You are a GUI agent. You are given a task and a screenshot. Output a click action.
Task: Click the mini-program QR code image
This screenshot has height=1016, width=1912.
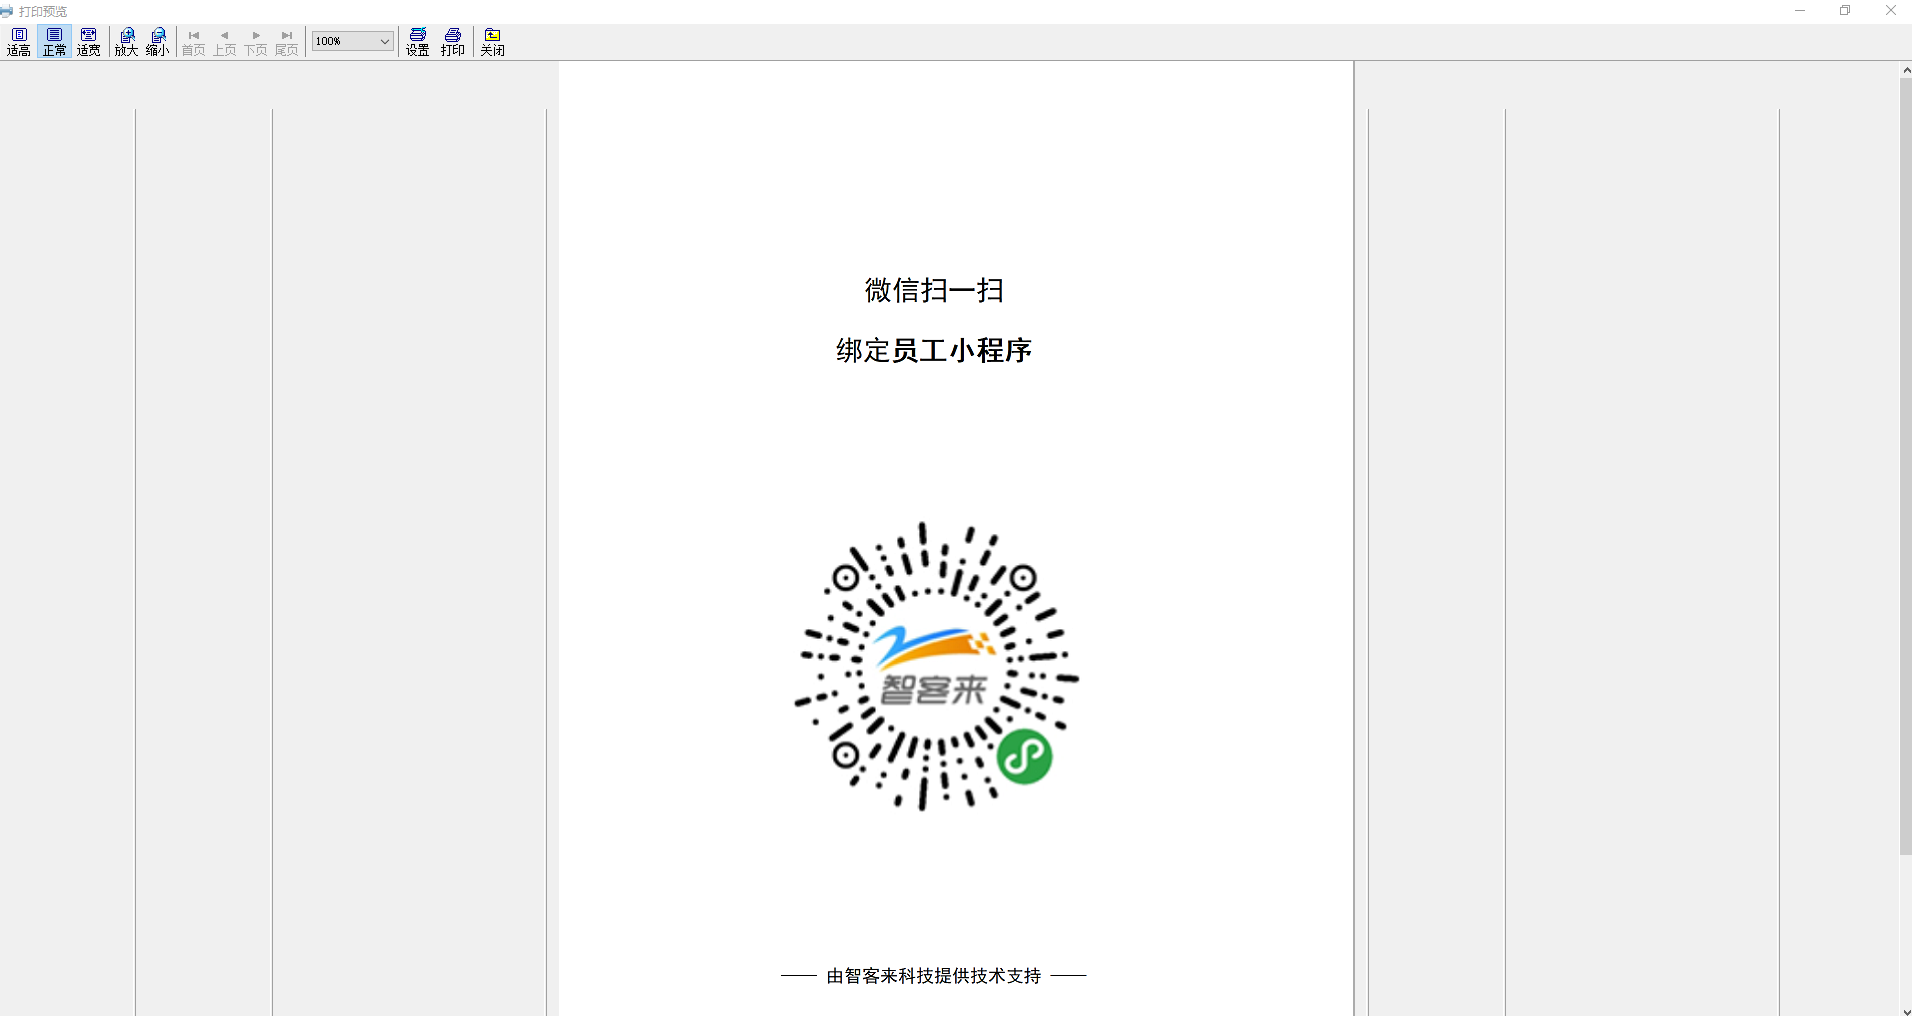click(936, 666)
